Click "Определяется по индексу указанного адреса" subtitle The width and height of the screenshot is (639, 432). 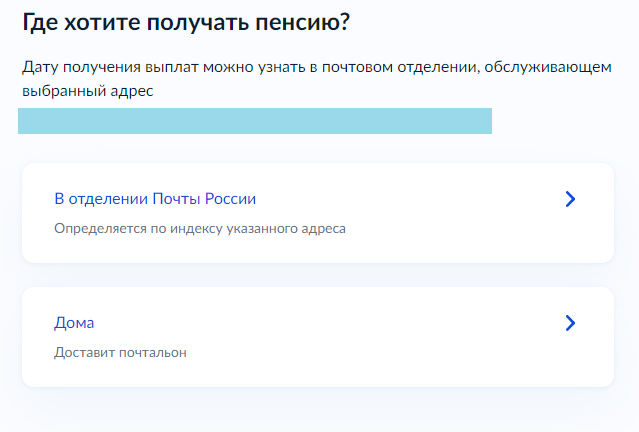tap(199, 228)
